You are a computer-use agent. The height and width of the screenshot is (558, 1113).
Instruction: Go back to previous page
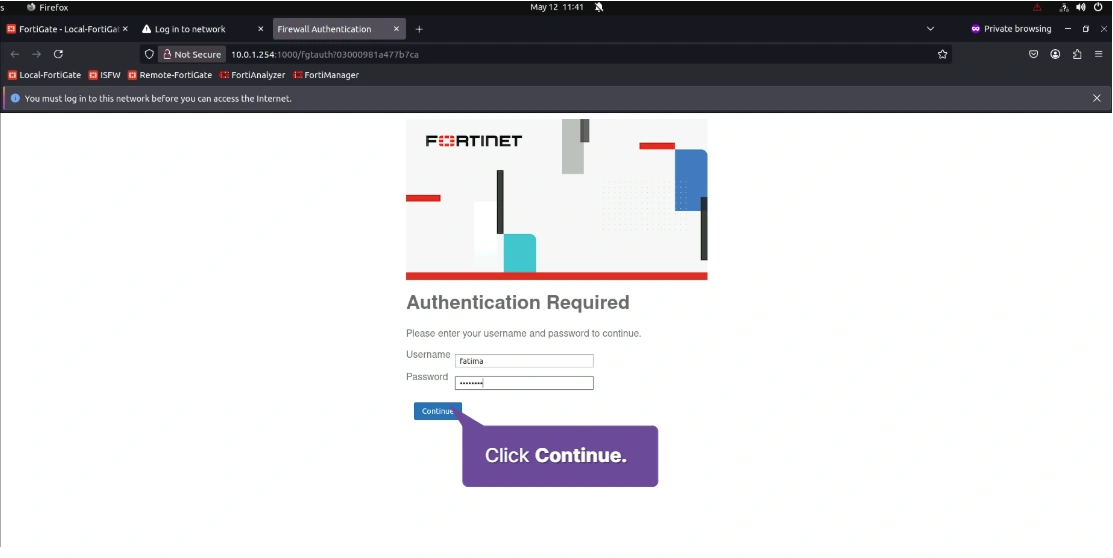15,54
